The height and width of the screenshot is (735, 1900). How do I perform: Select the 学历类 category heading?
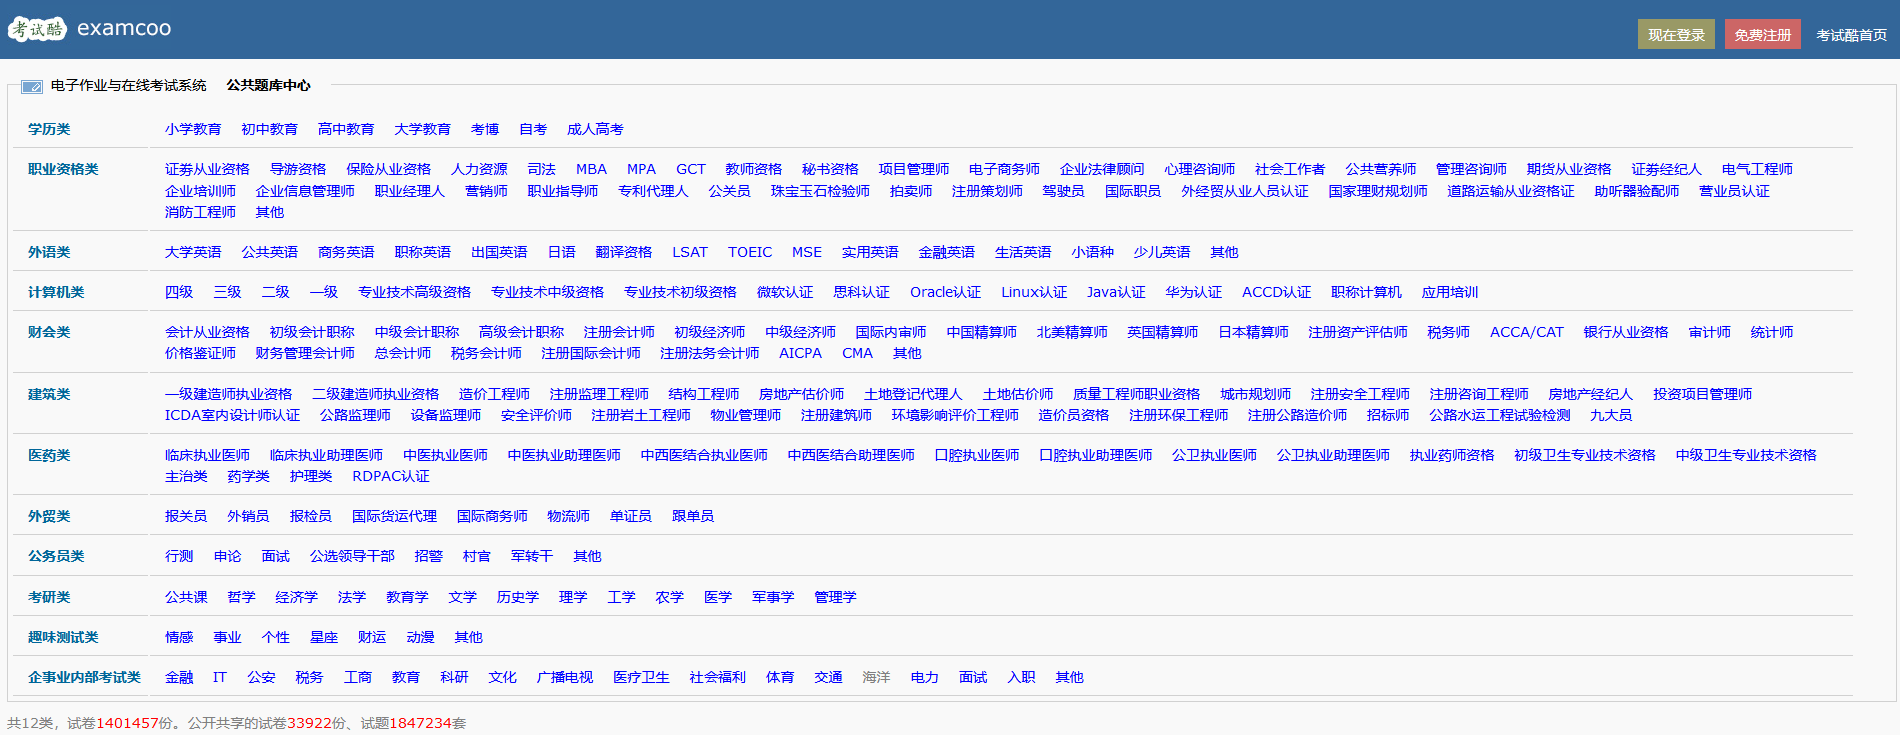49,130
